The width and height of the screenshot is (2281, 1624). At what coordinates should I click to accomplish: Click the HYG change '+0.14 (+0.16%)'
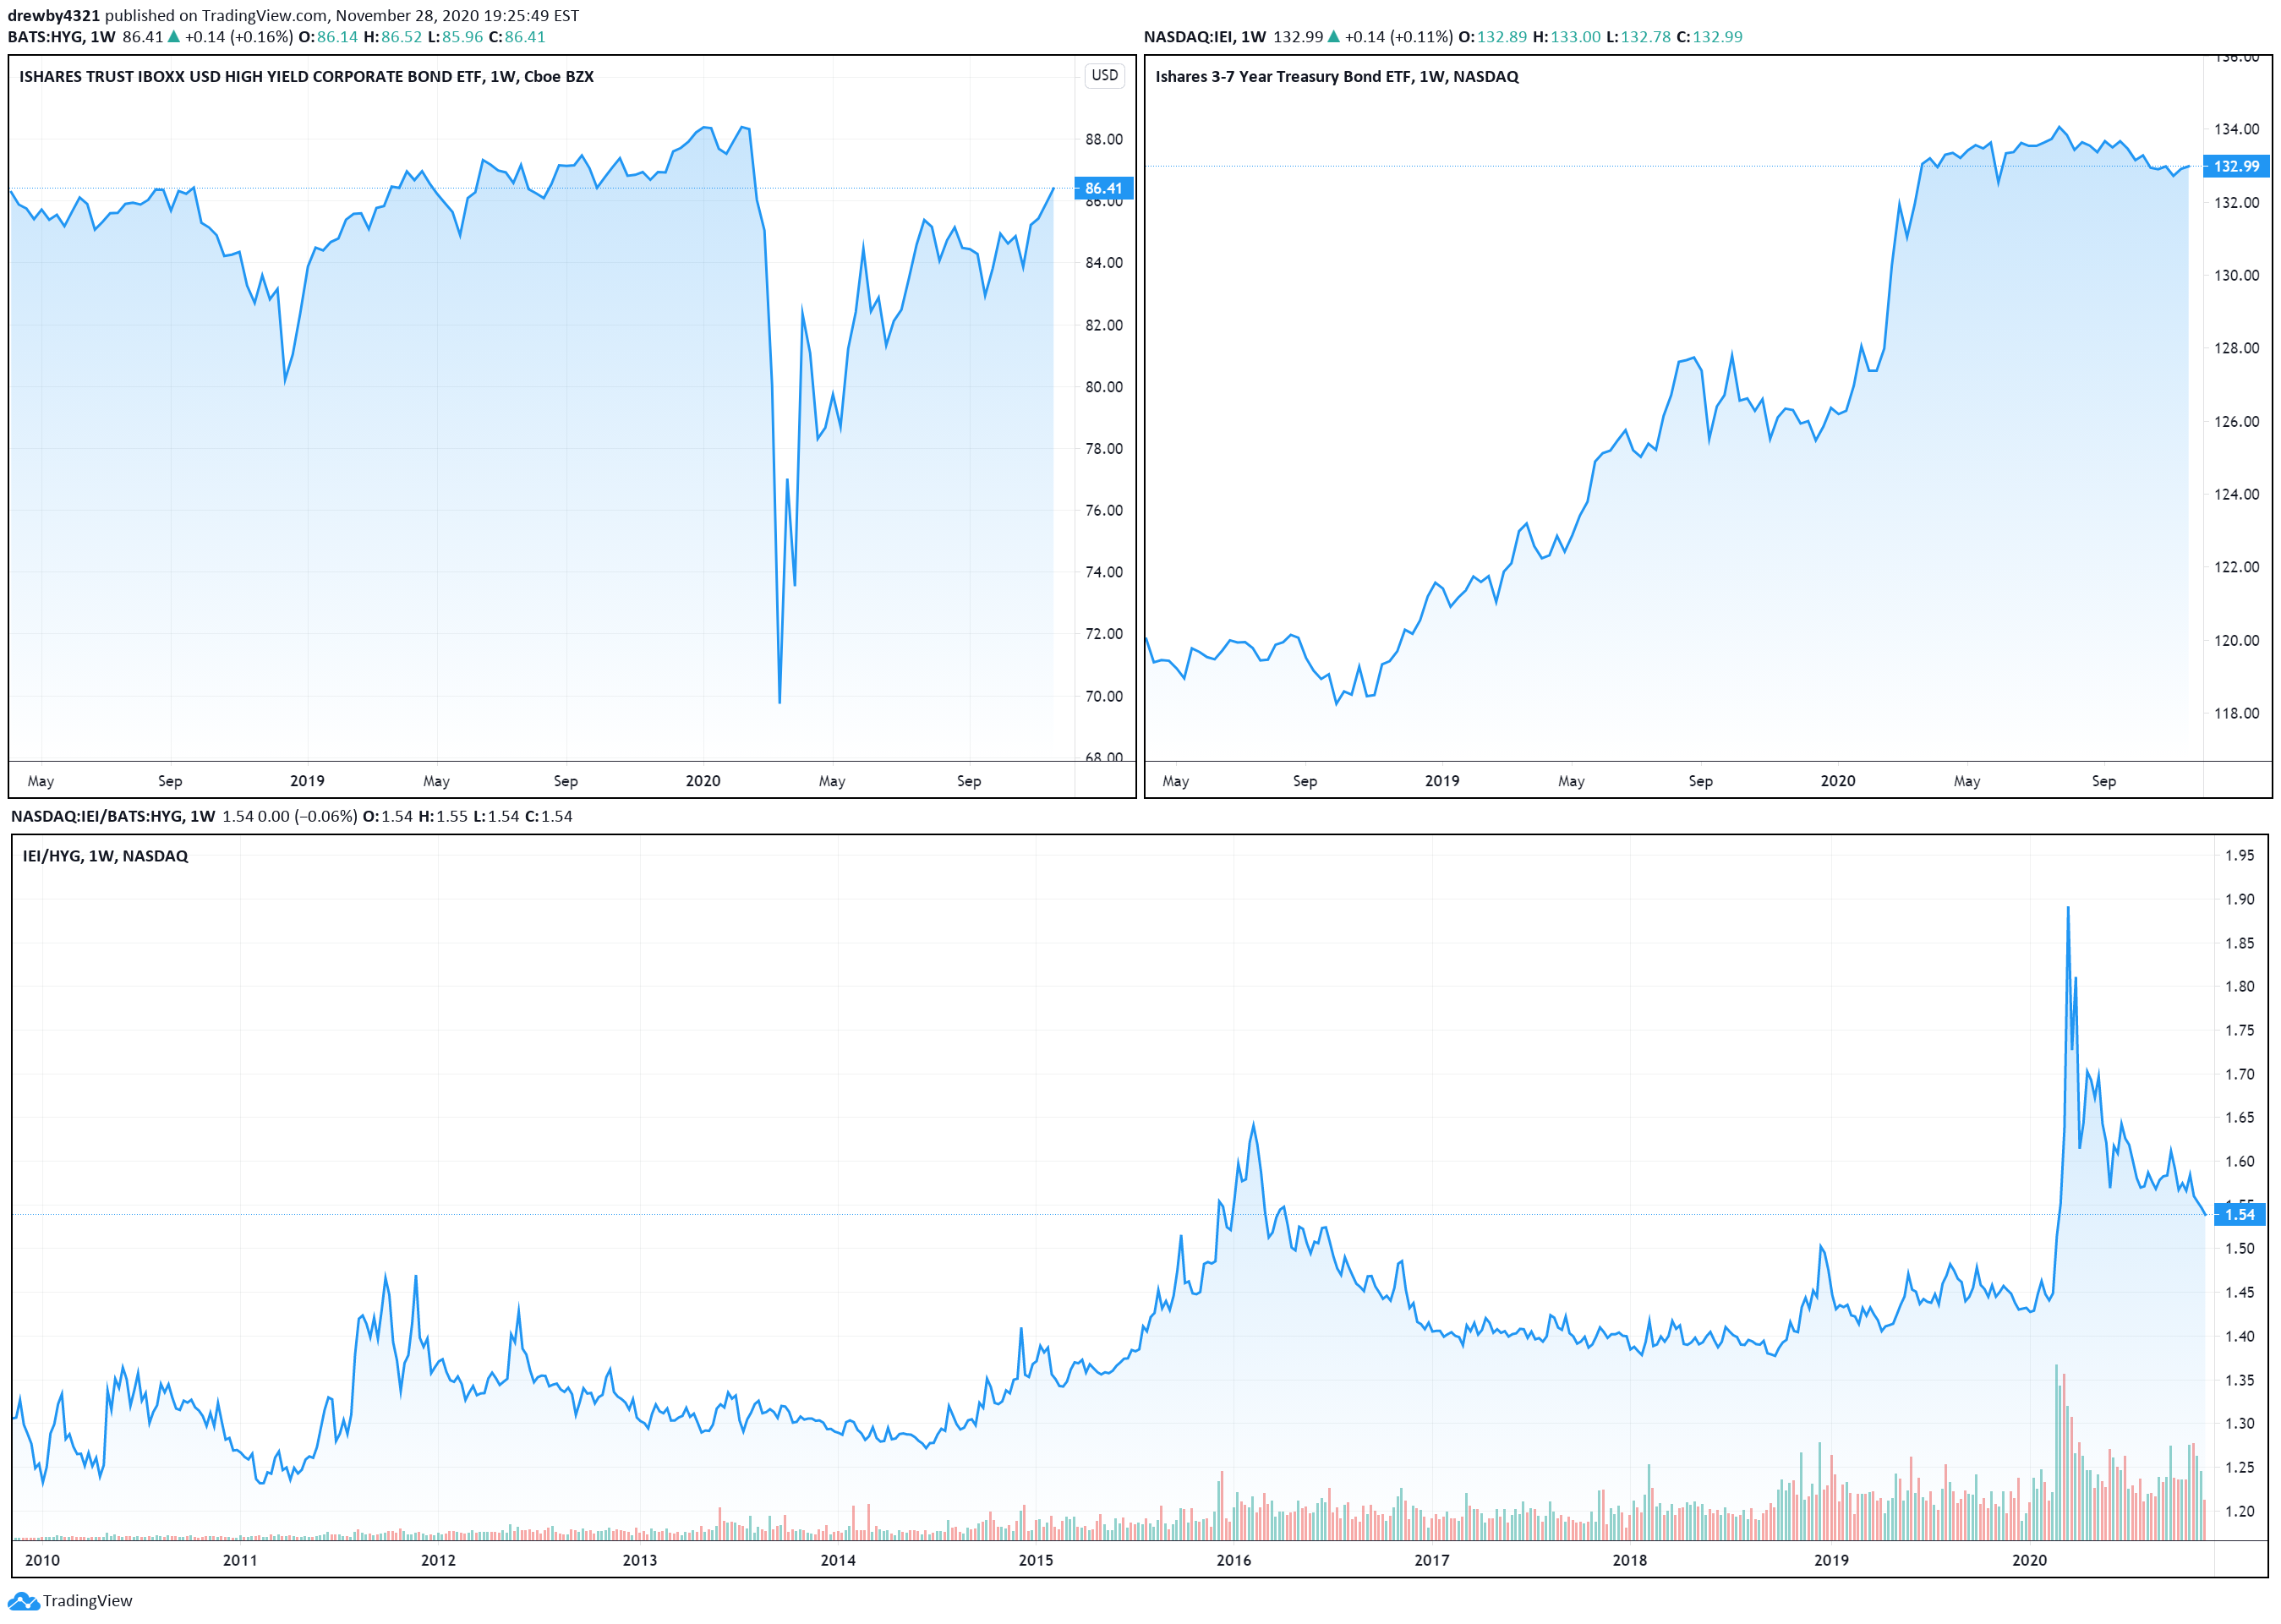coord(239,37)
